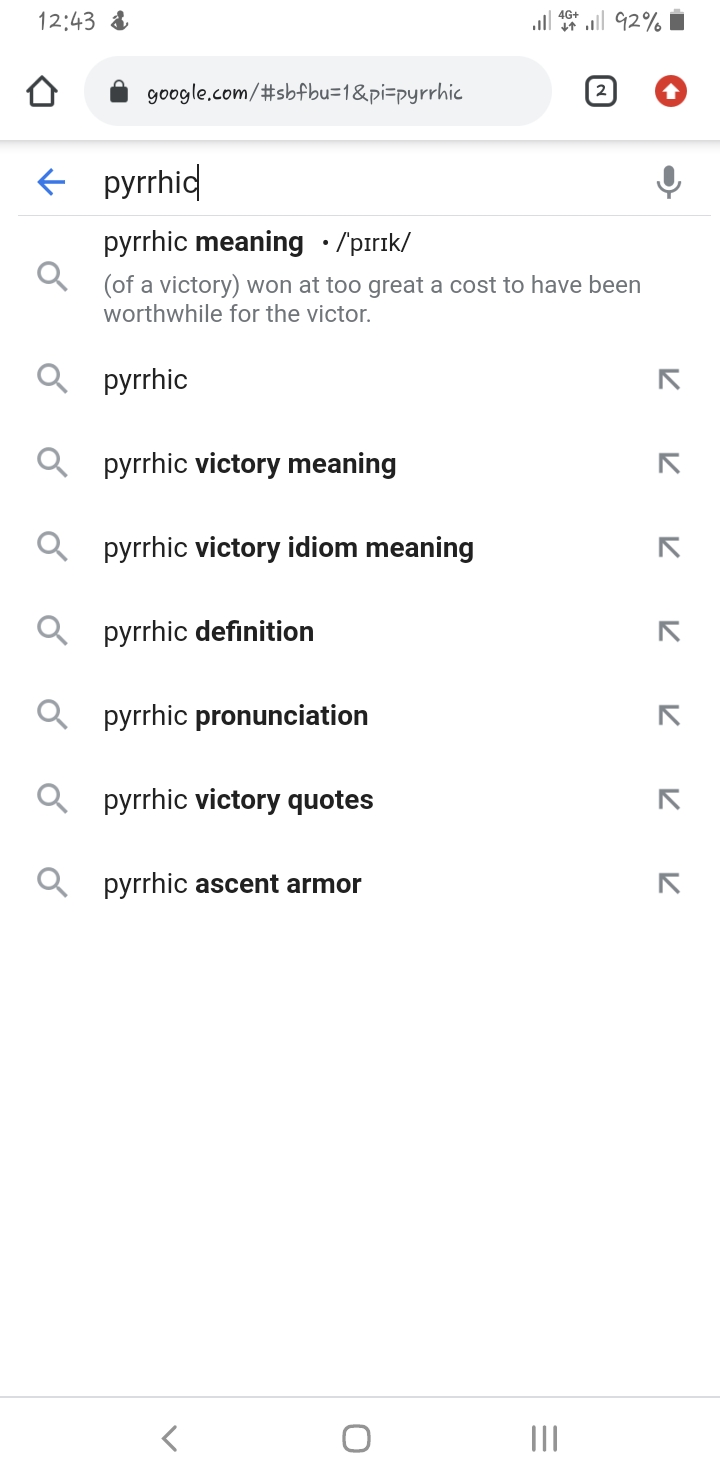
Task: Start voice search with microphone icon
Action: click(668, 182)
